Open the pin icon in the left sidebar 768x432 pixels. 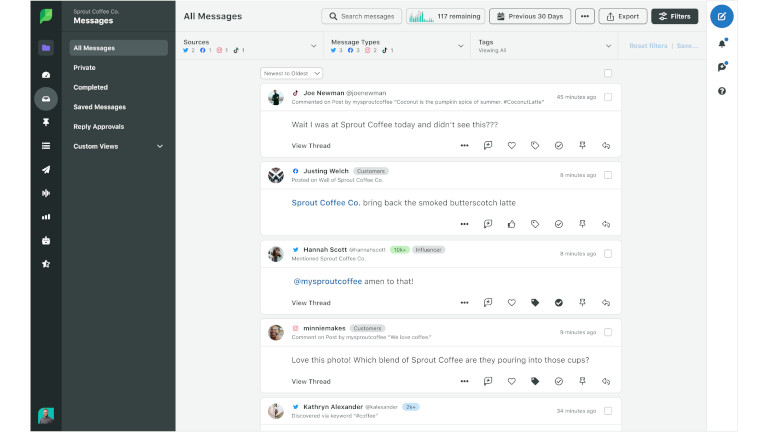pos(46,122)
